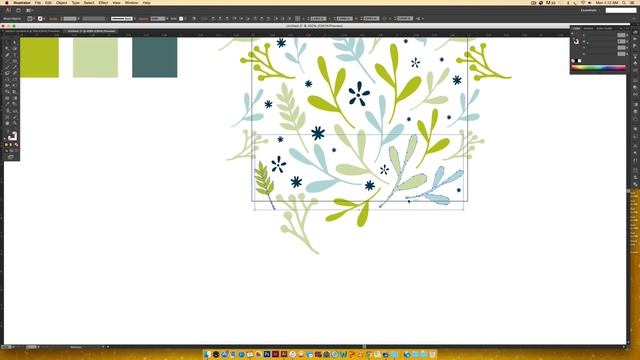The image size is (640, 360).
Task: Open the Arrange Documents menu in the application bar
Action: point(29,10)
